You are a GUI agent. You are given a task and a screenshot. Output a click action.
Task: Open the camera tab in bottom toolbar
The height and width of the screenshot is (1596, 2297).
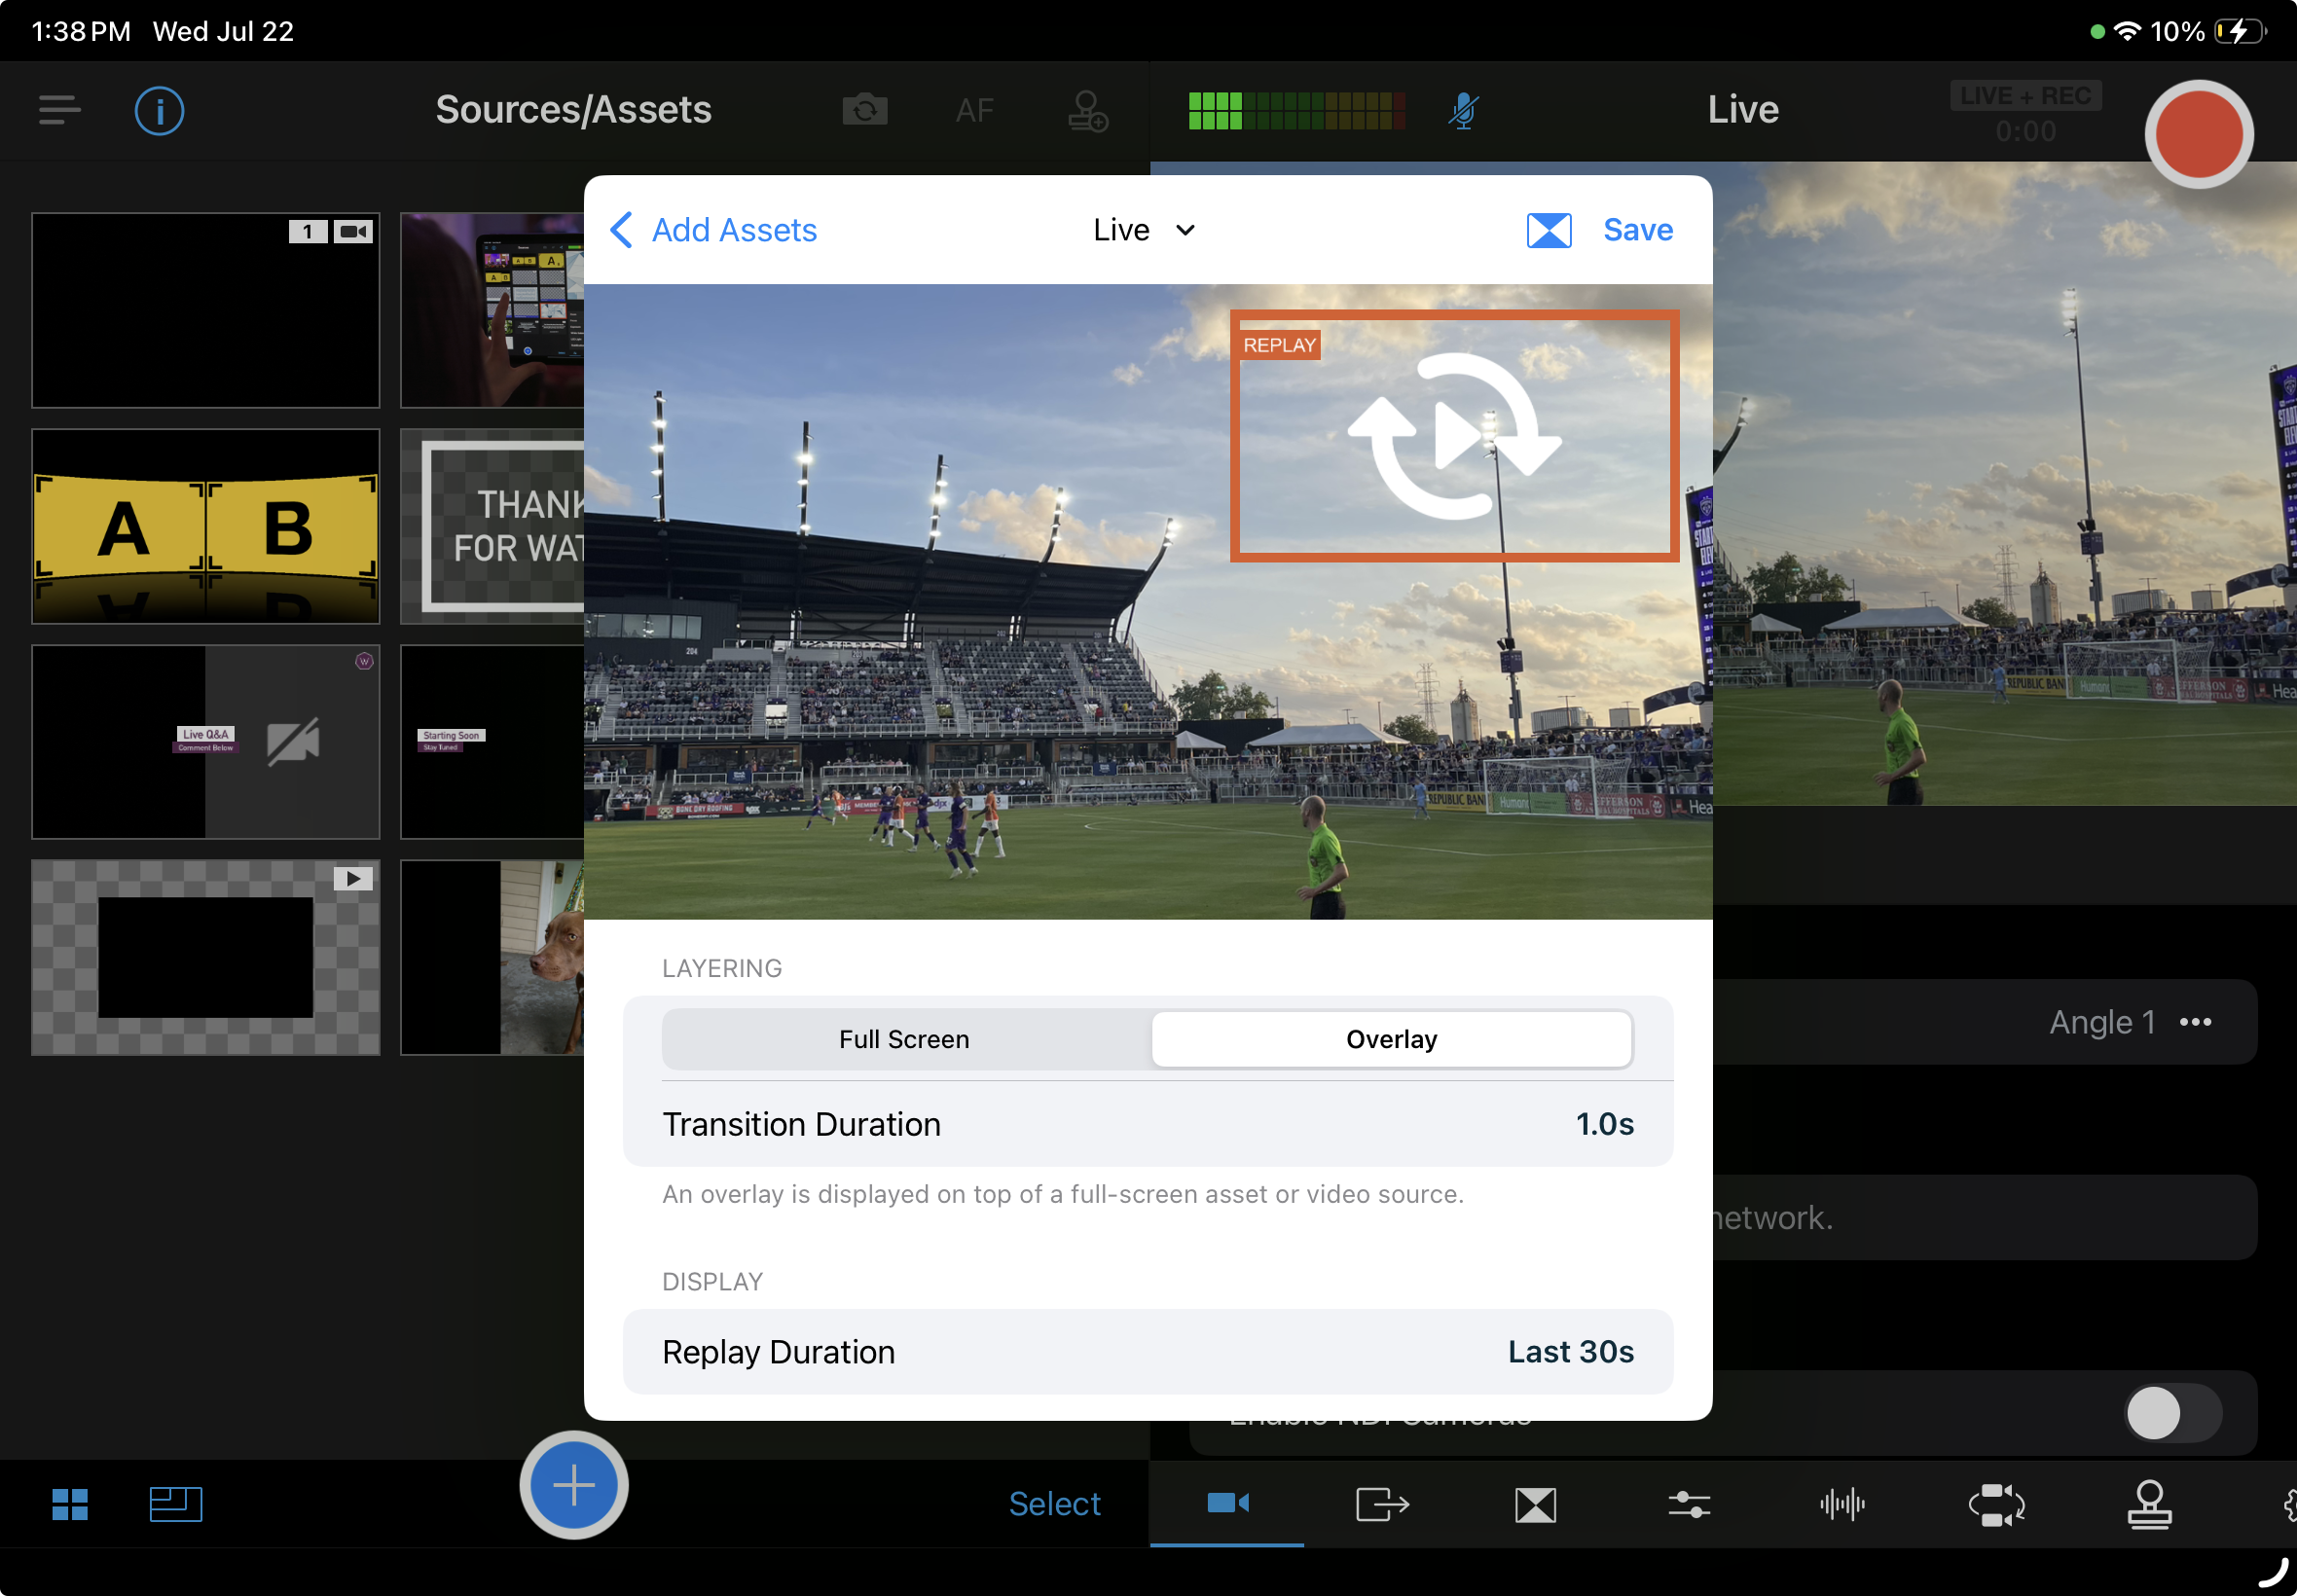click(1228, 1503)
